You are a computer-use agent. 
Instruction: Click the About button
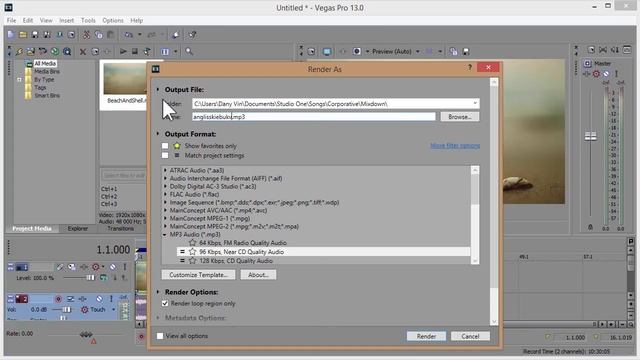point(258,275)
